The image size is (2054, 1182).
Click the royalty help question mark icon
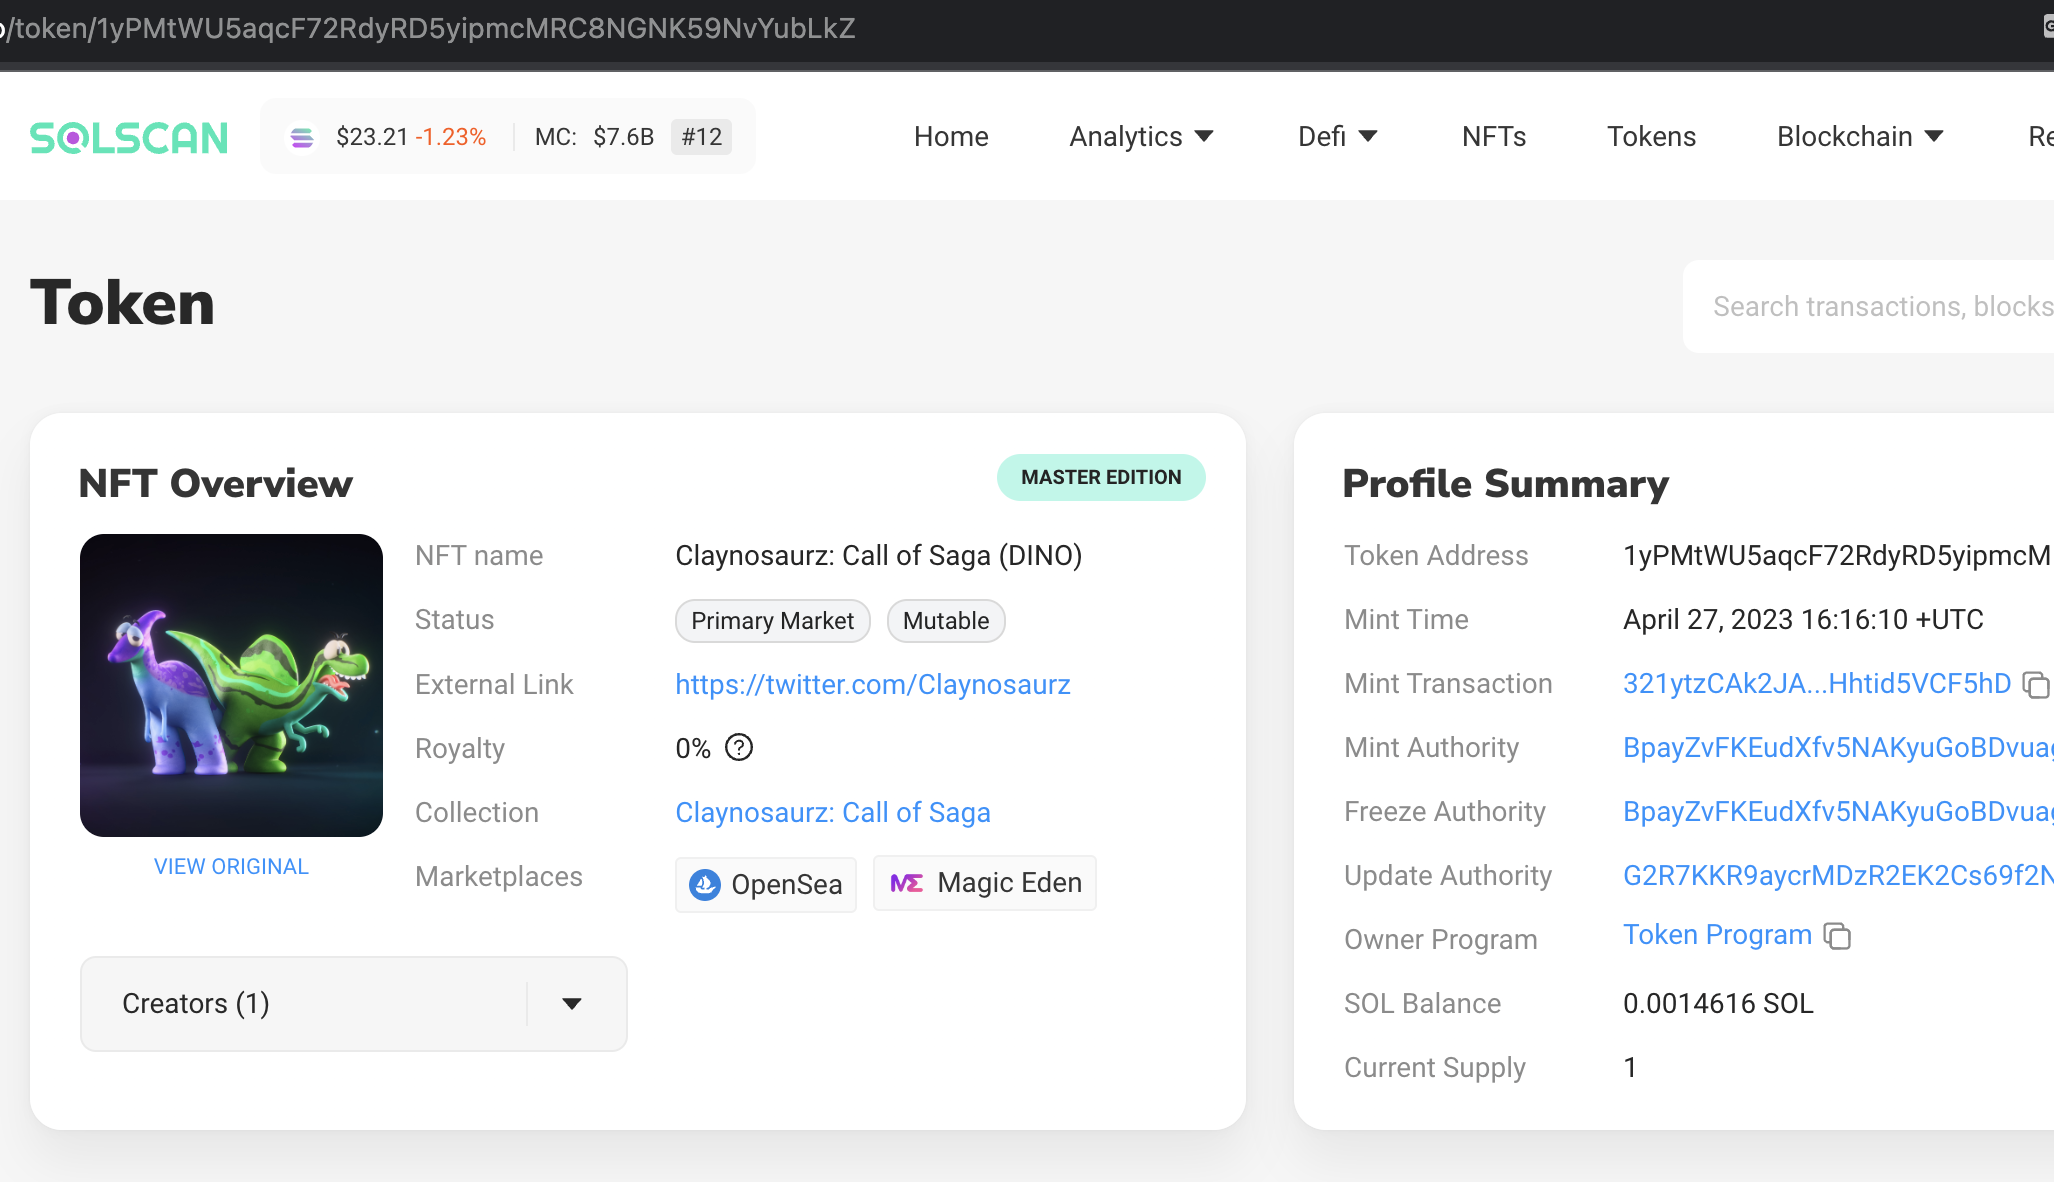point(739,747)
